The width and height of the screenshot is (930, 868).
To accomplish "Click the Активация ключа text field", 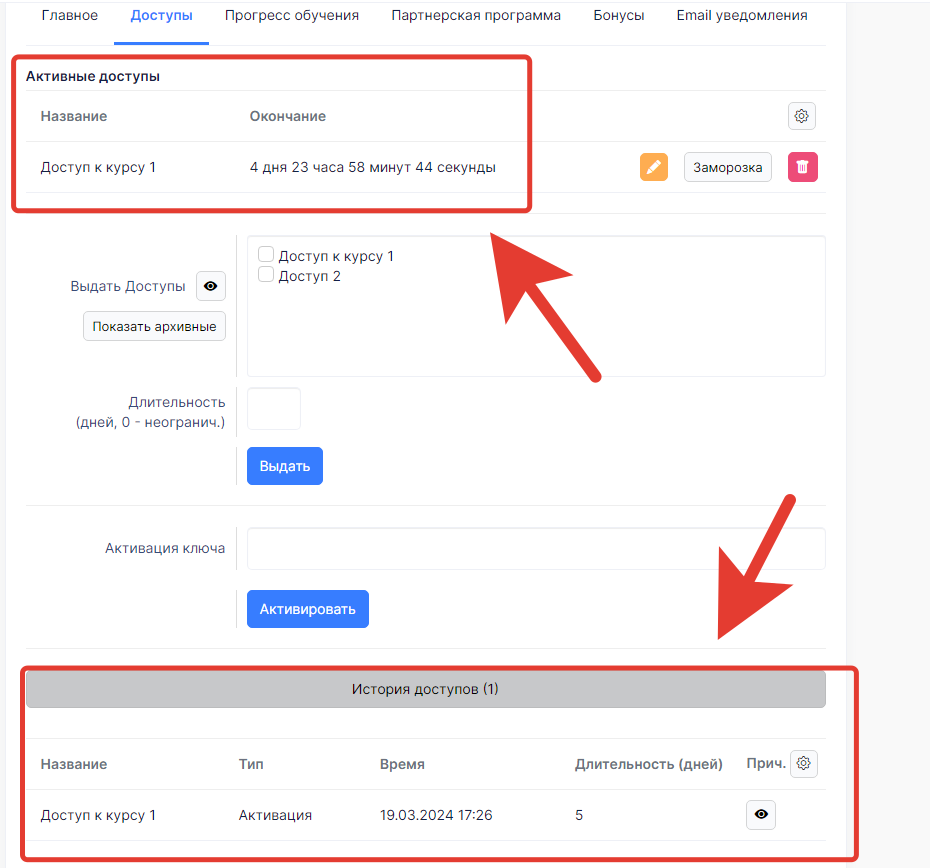I will coord(535,548).
